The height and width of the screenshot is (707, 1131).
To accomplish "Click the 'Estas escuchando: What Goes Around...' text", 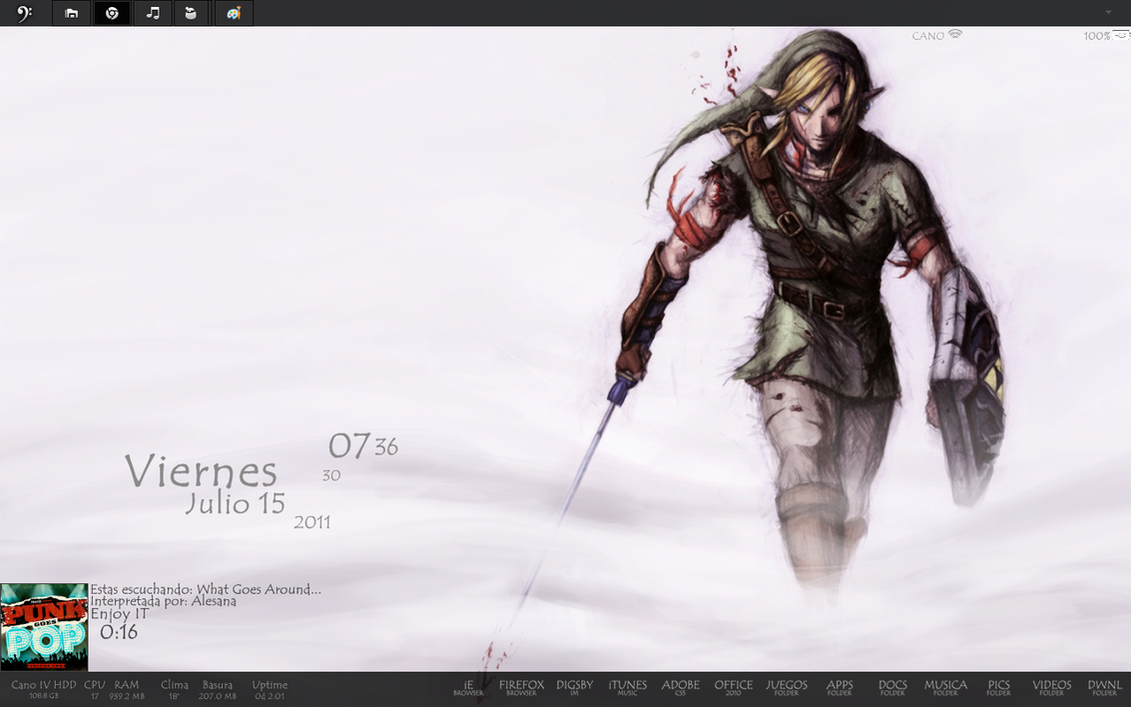I will [206, 589].
